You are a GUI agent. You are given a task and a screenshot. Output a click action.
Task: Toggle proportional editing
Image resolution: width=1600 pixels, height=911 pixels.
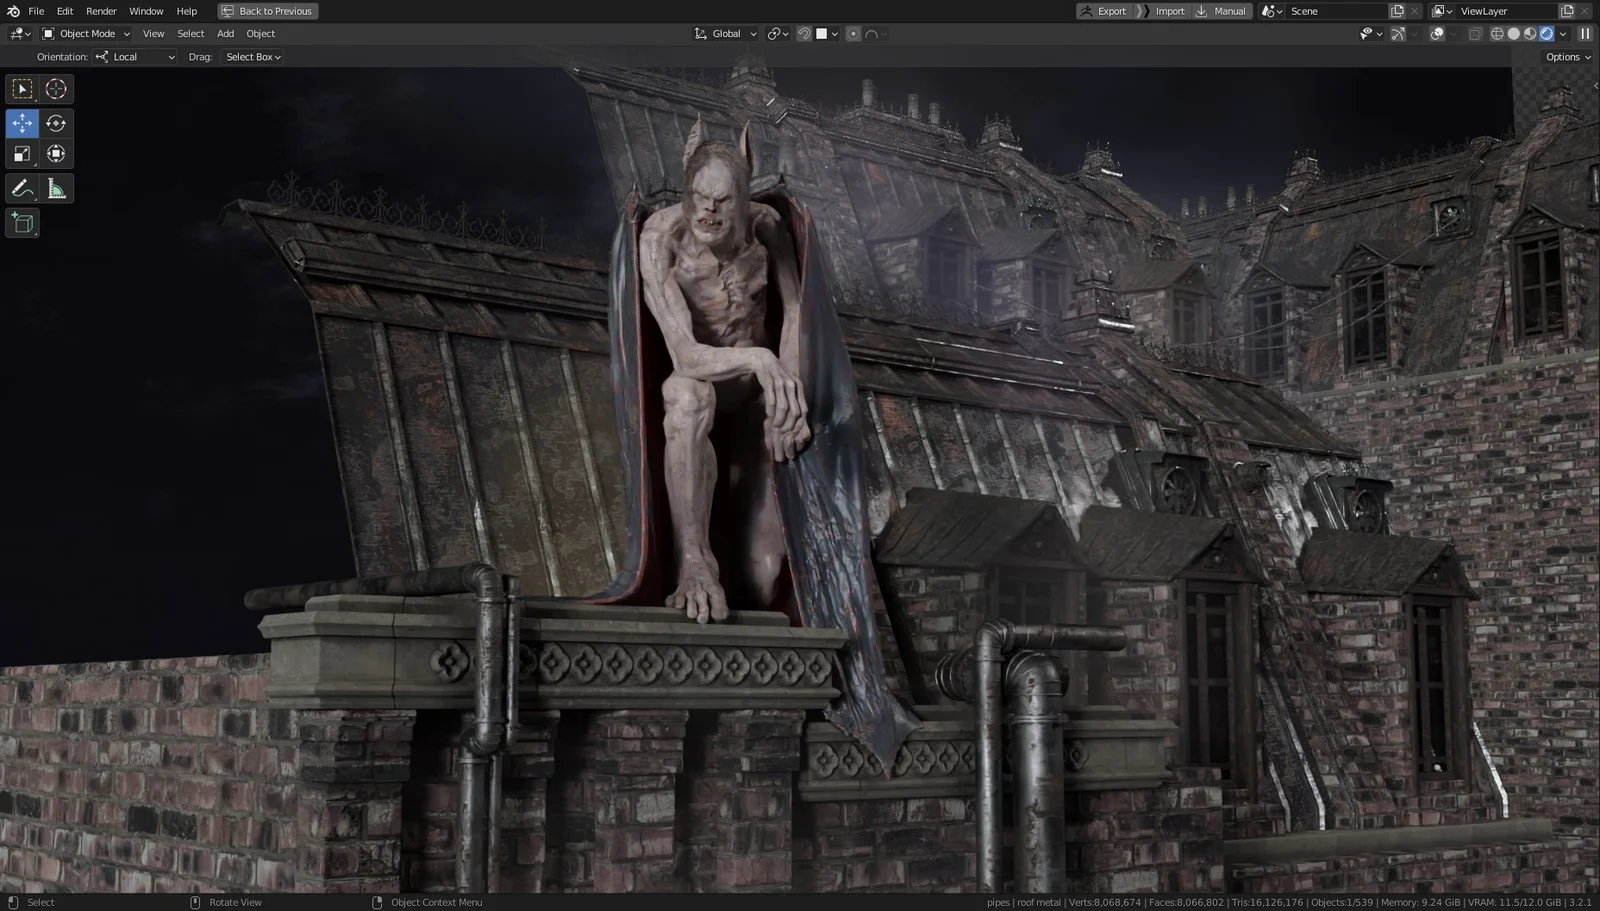pos(853,33)
